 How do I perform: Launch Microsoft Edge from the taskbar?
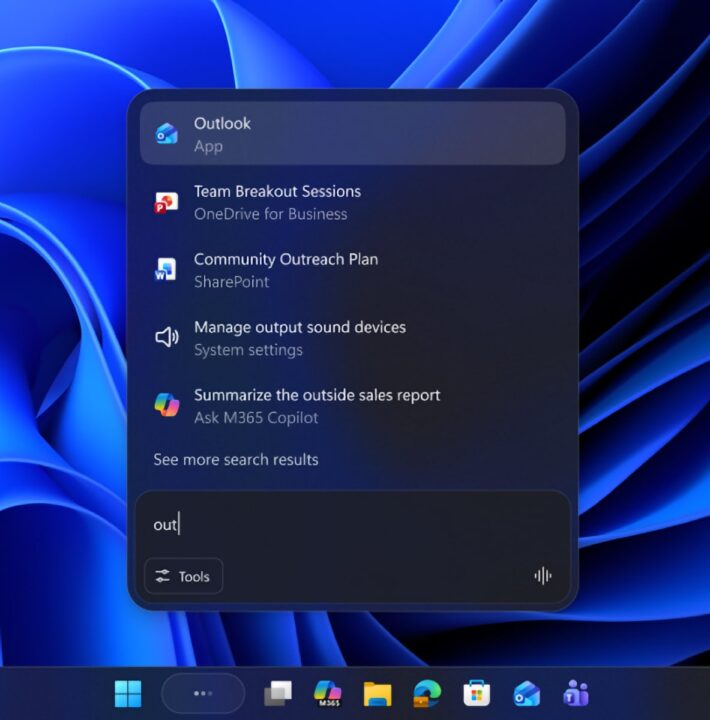427,694
